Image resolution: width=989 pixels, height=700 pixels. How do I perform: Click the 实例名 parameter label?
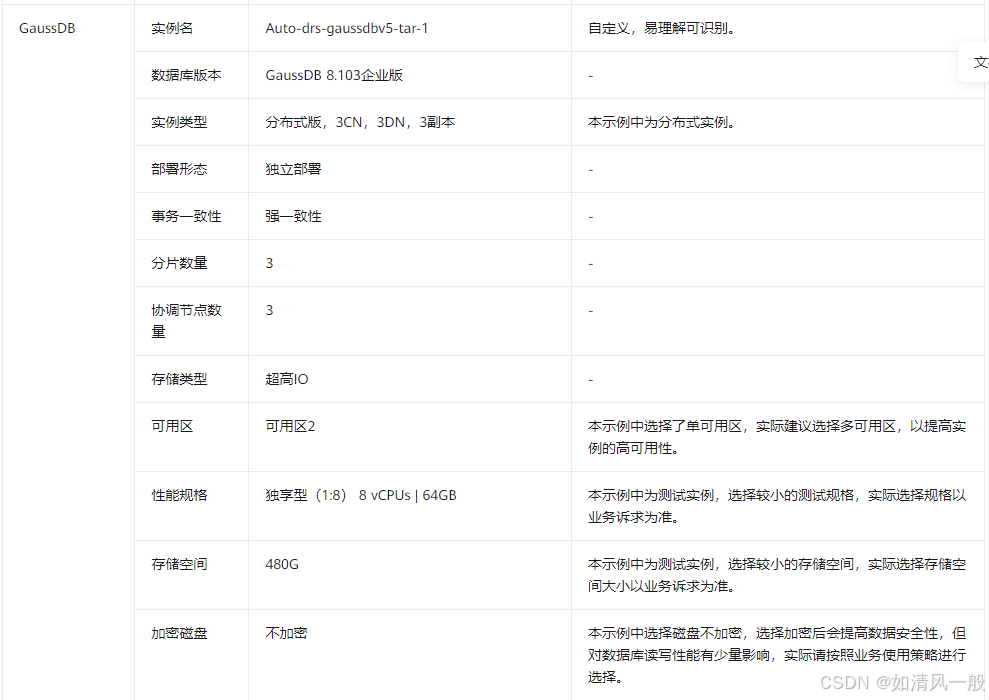pyautogui.click(x=172, y=28)
